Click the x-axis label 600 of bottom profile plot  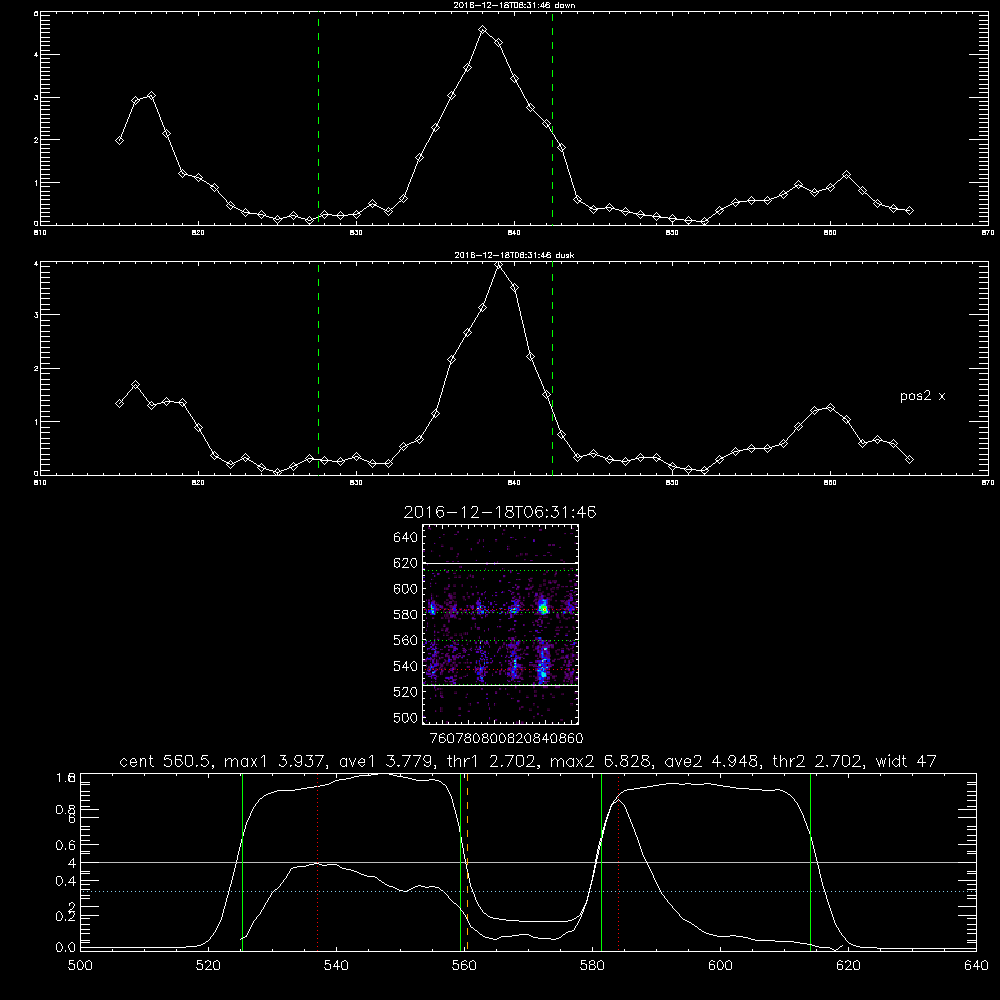(720, 966)
